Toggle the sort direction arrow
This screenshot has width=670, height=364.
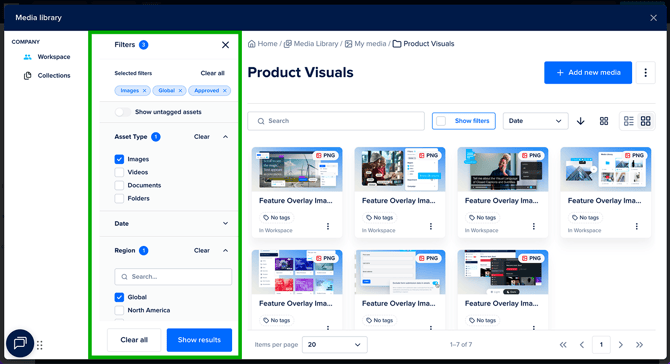[580, 121]
